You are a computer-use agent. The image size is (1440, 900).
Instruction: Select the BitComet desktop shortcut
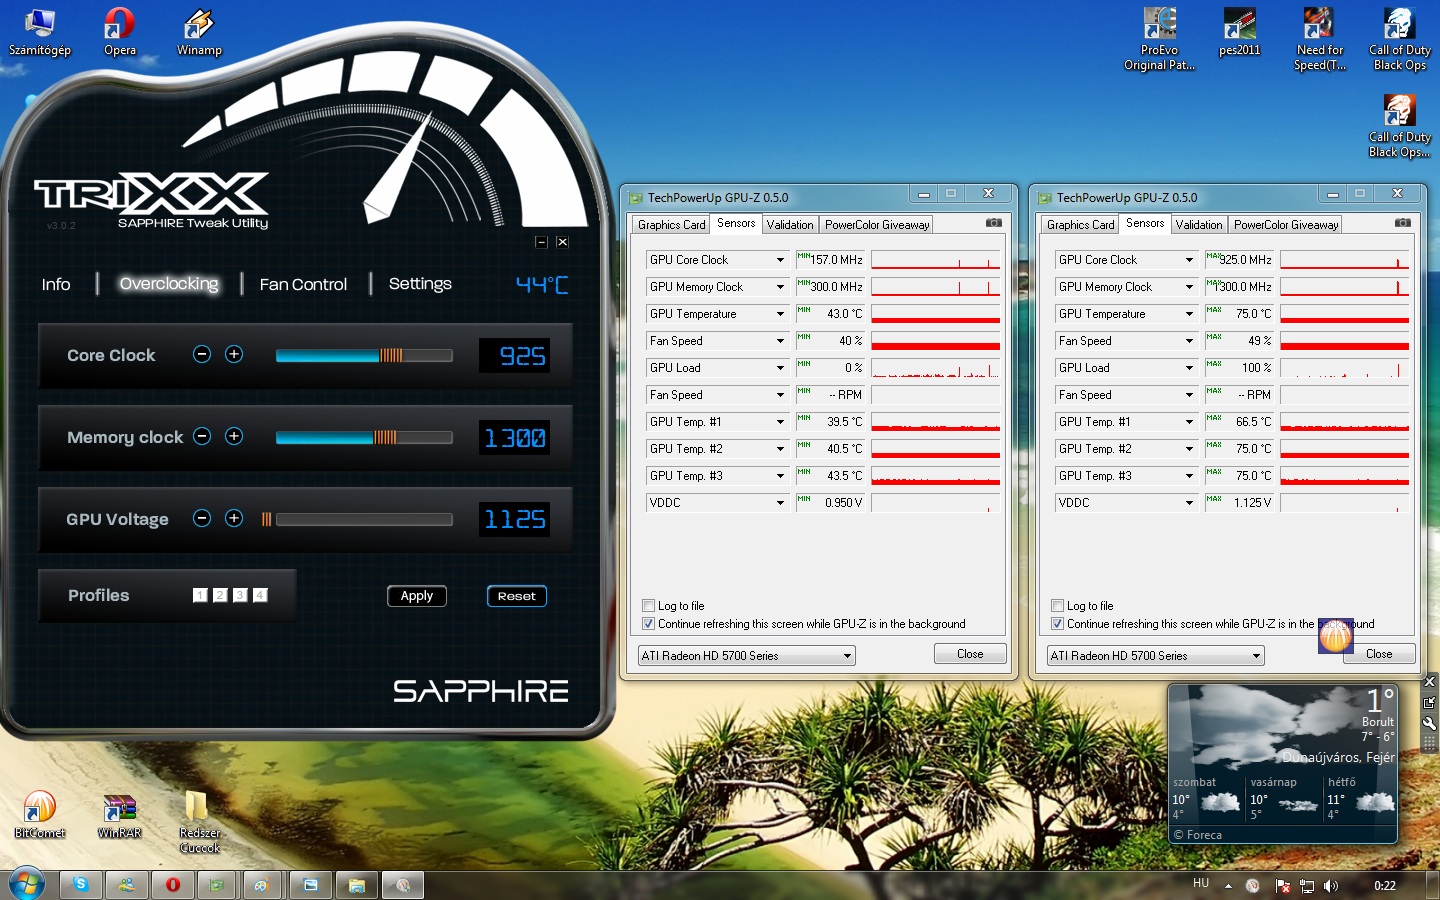pos(40,814)
